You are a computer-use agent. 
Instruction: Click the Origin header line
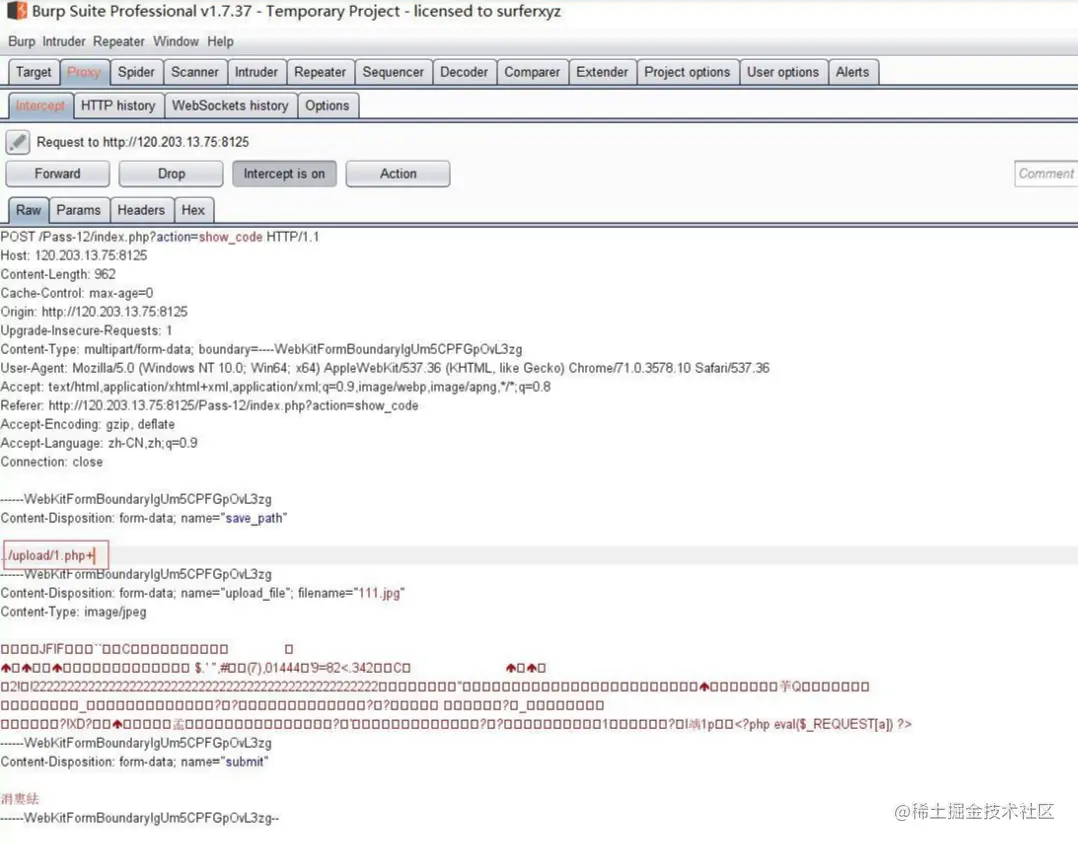coord(94,312)
